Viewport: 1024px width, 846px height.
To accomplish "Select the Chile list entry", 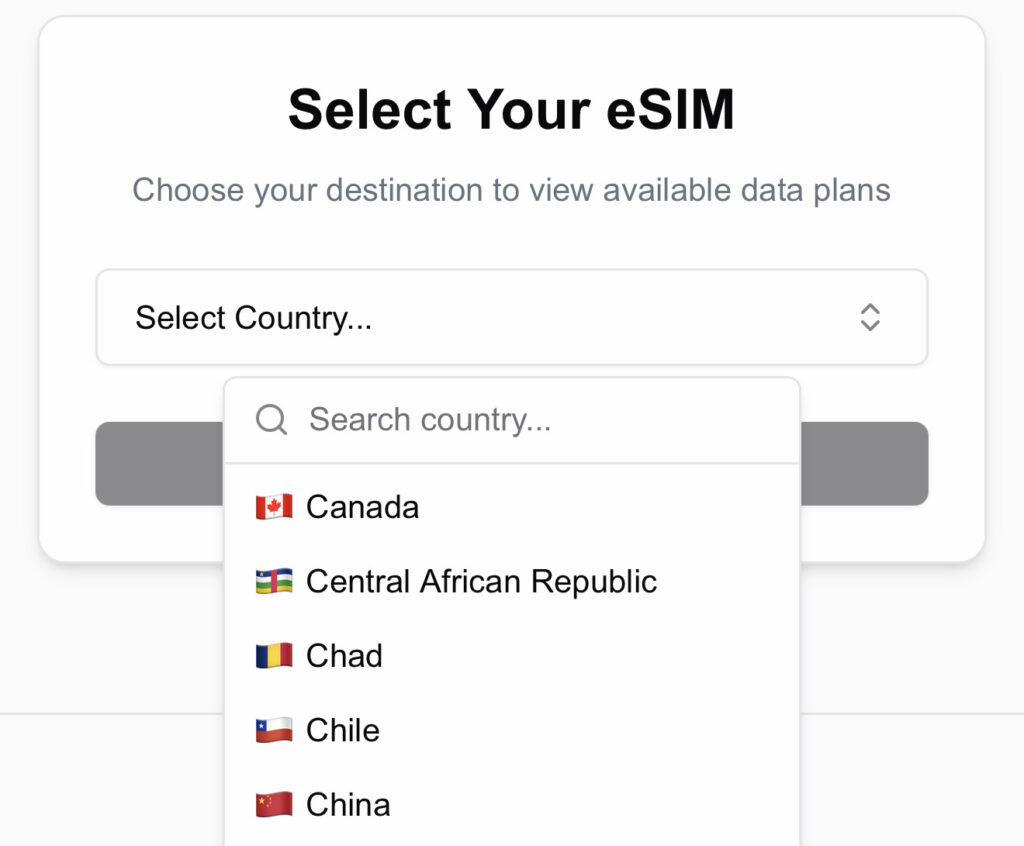I will click(x=343, y=730).
